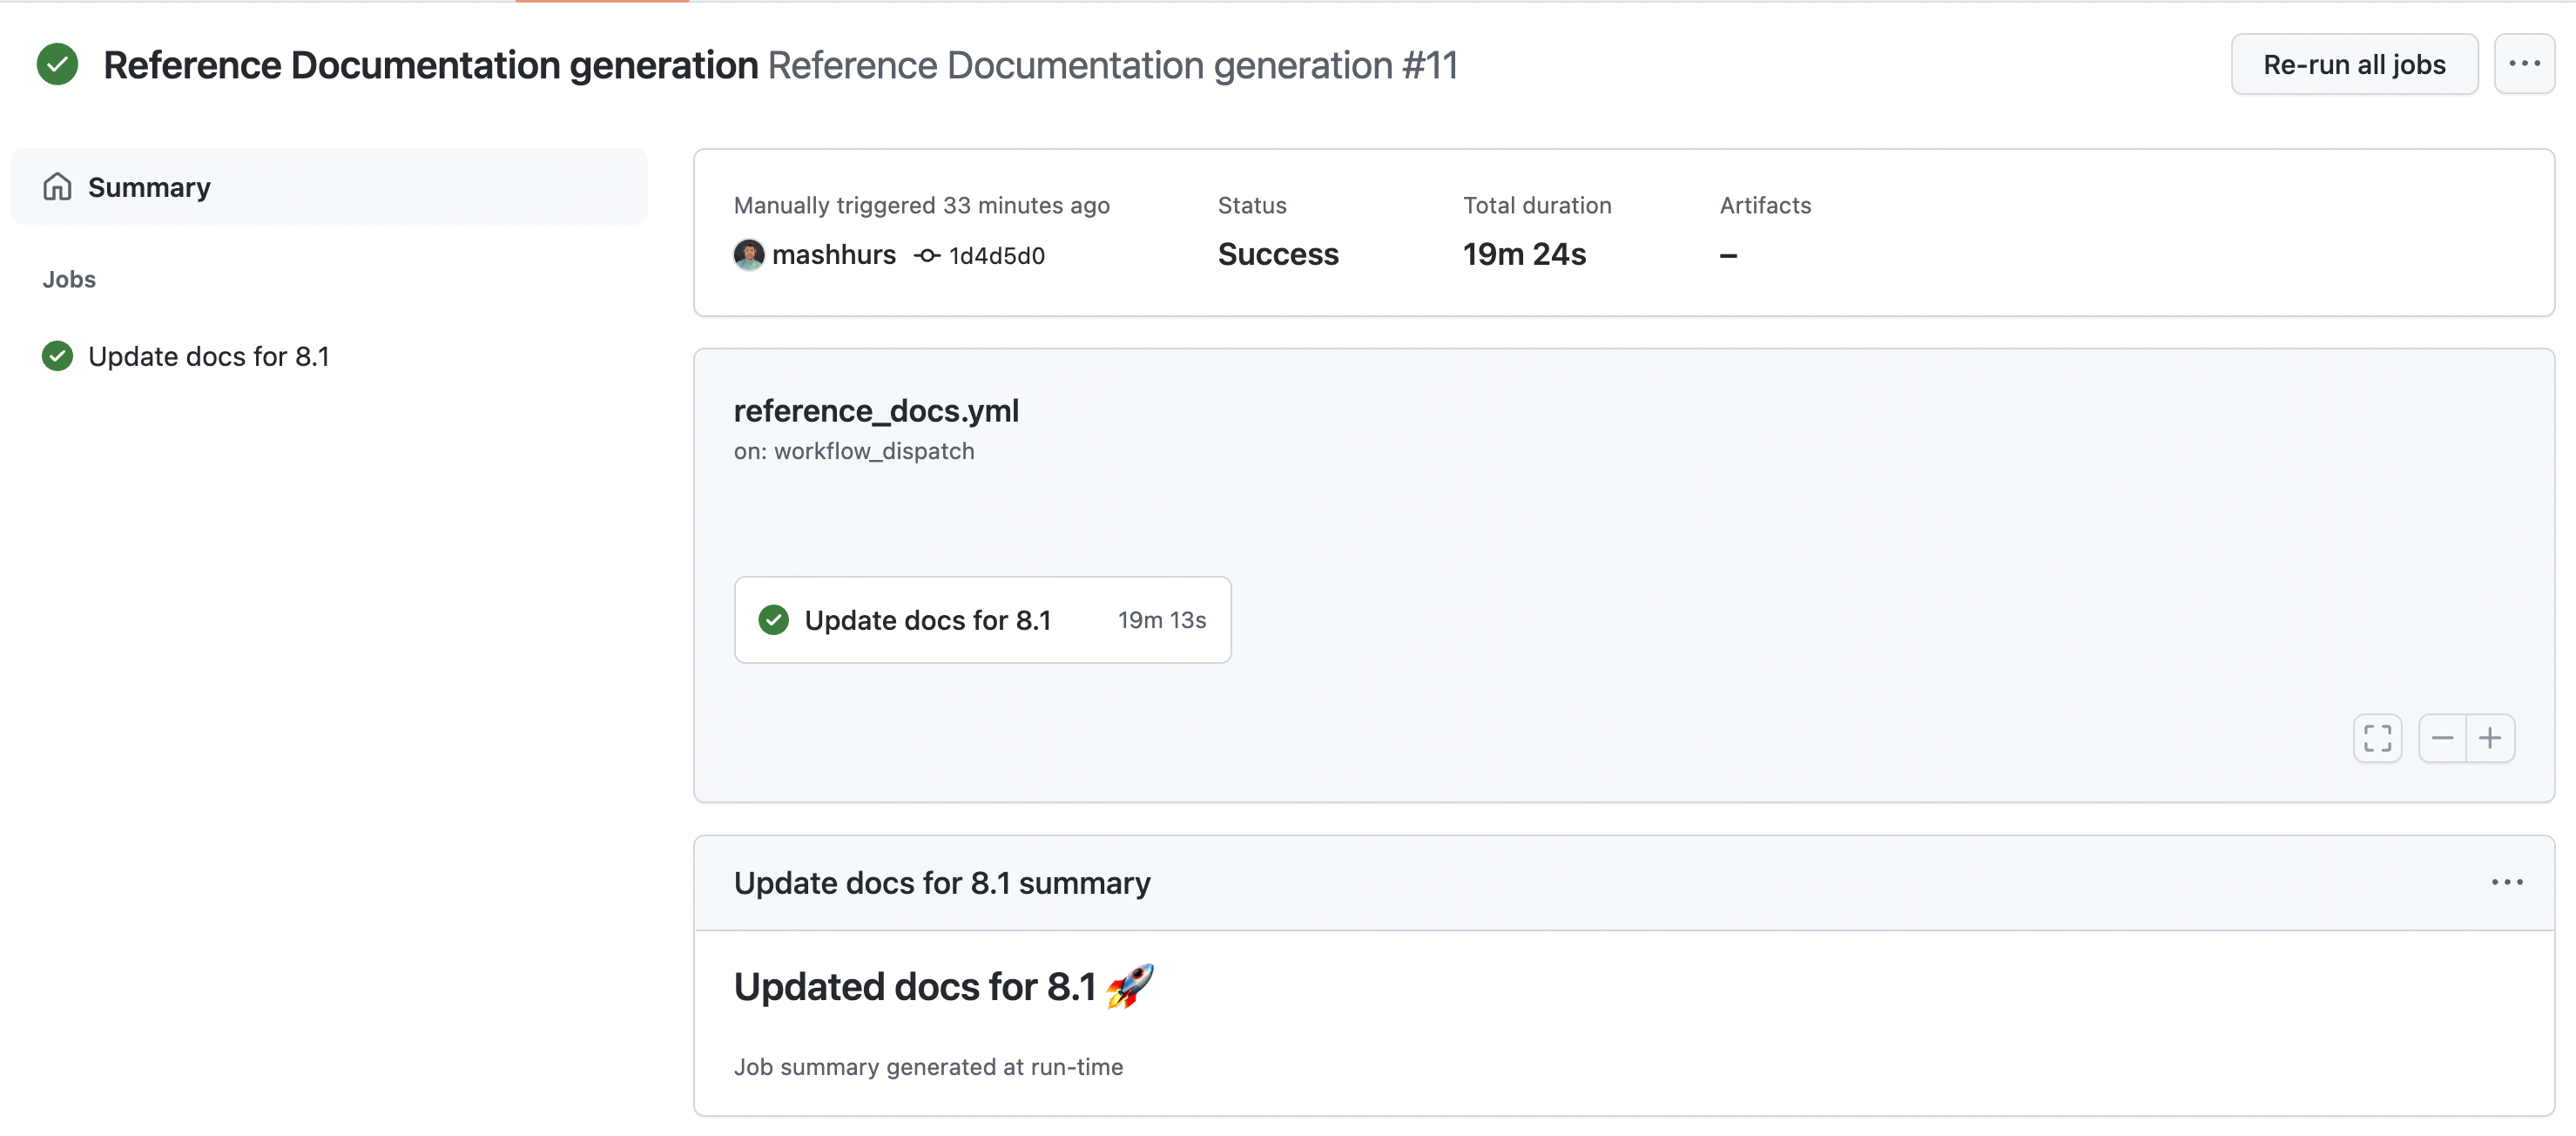Open commit 1d4d5d0 link
Viewport: 2576px width, 1136px height.
tap(996, 256)
